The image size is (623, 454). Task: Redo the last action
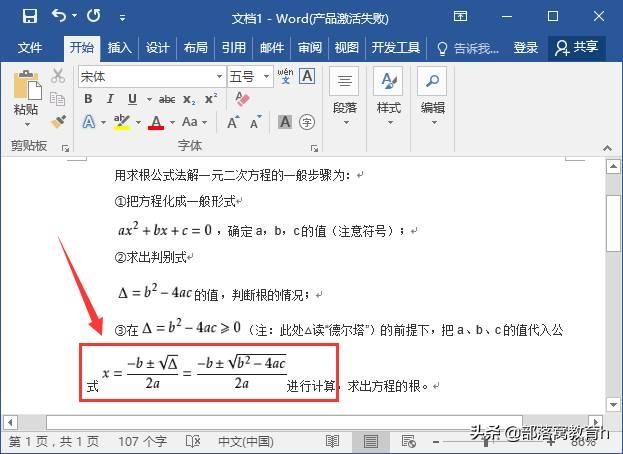94,16
